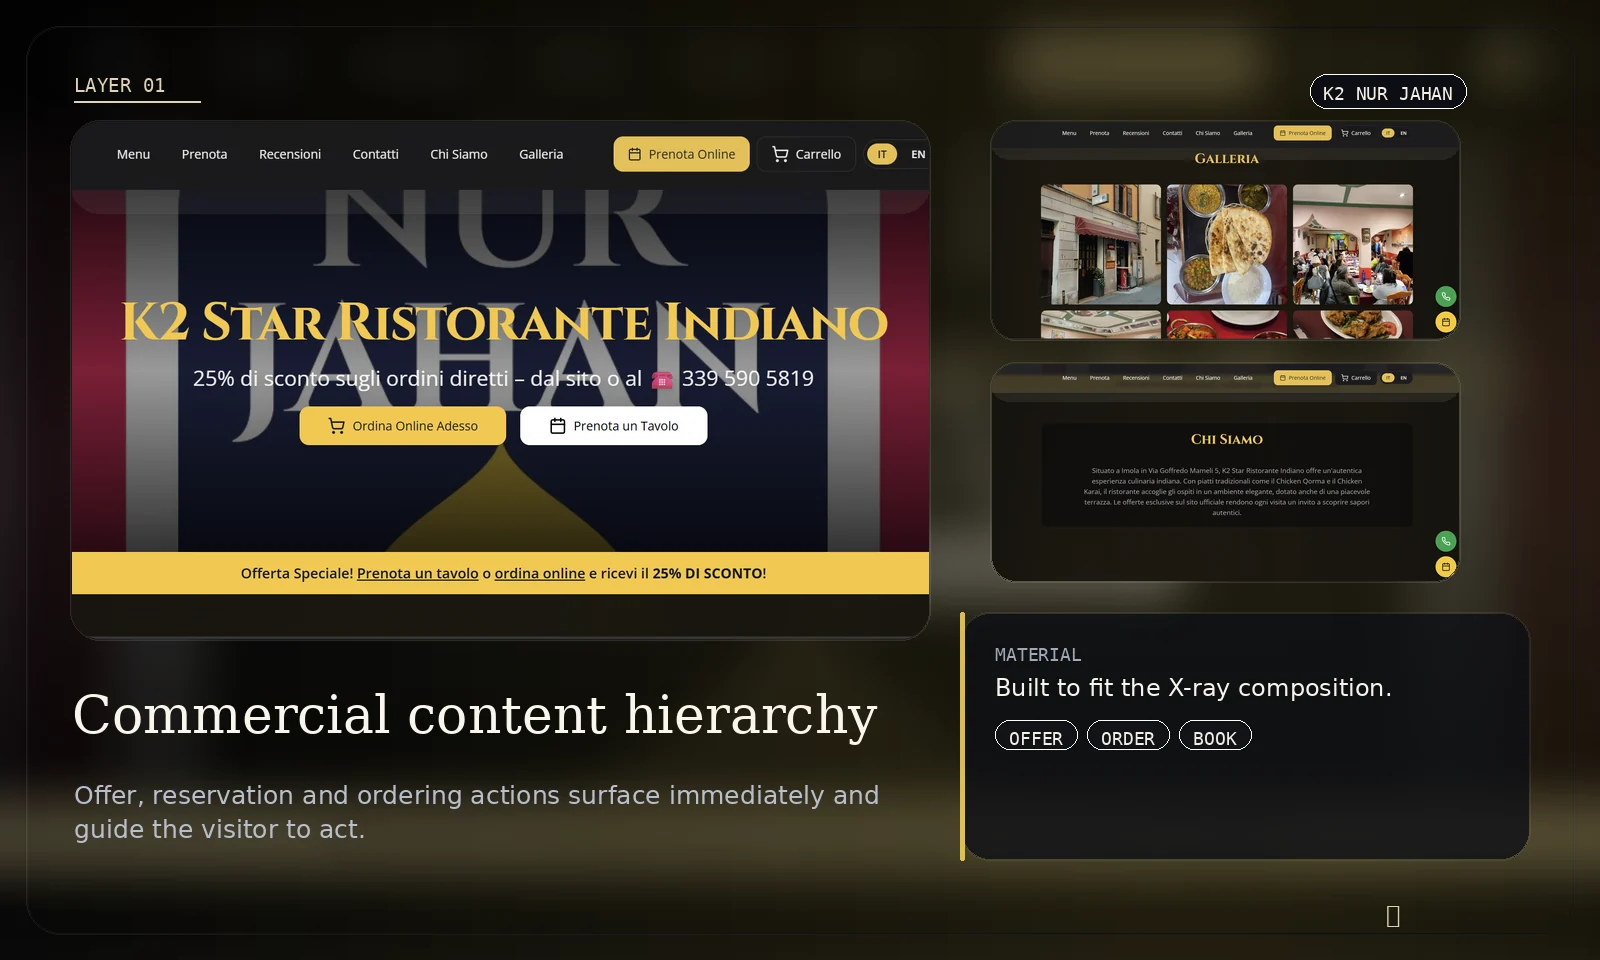Click the yellow calendar icon in the Chi Siamo preview

pyautogui.click(x=1446, y=567)
